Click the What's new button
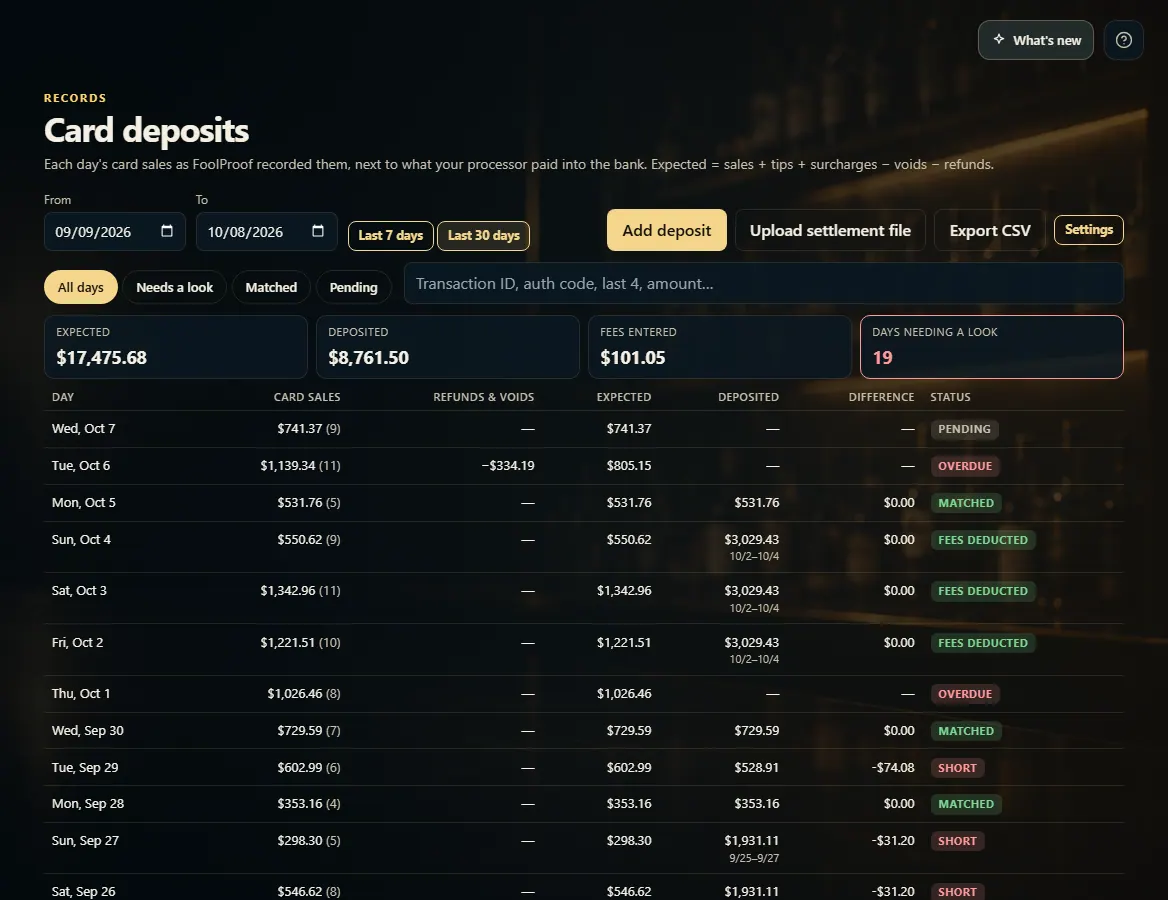 [x=1035, y=40]
